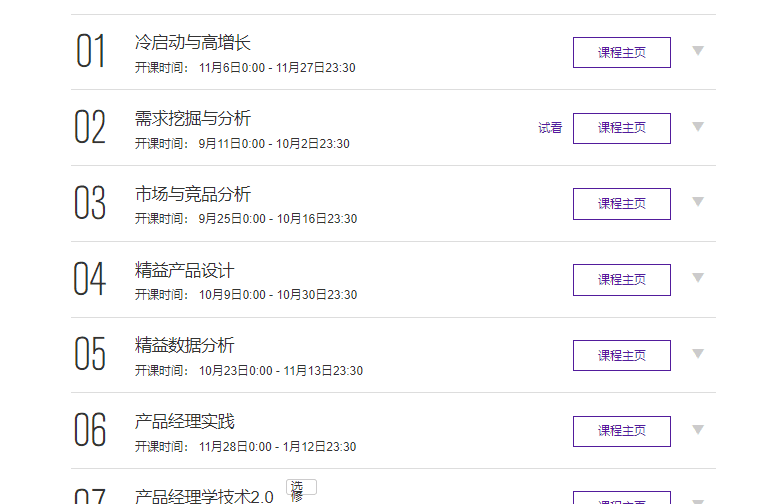Open 课程主页 for 需求挖掘与分析

point(621,128)
